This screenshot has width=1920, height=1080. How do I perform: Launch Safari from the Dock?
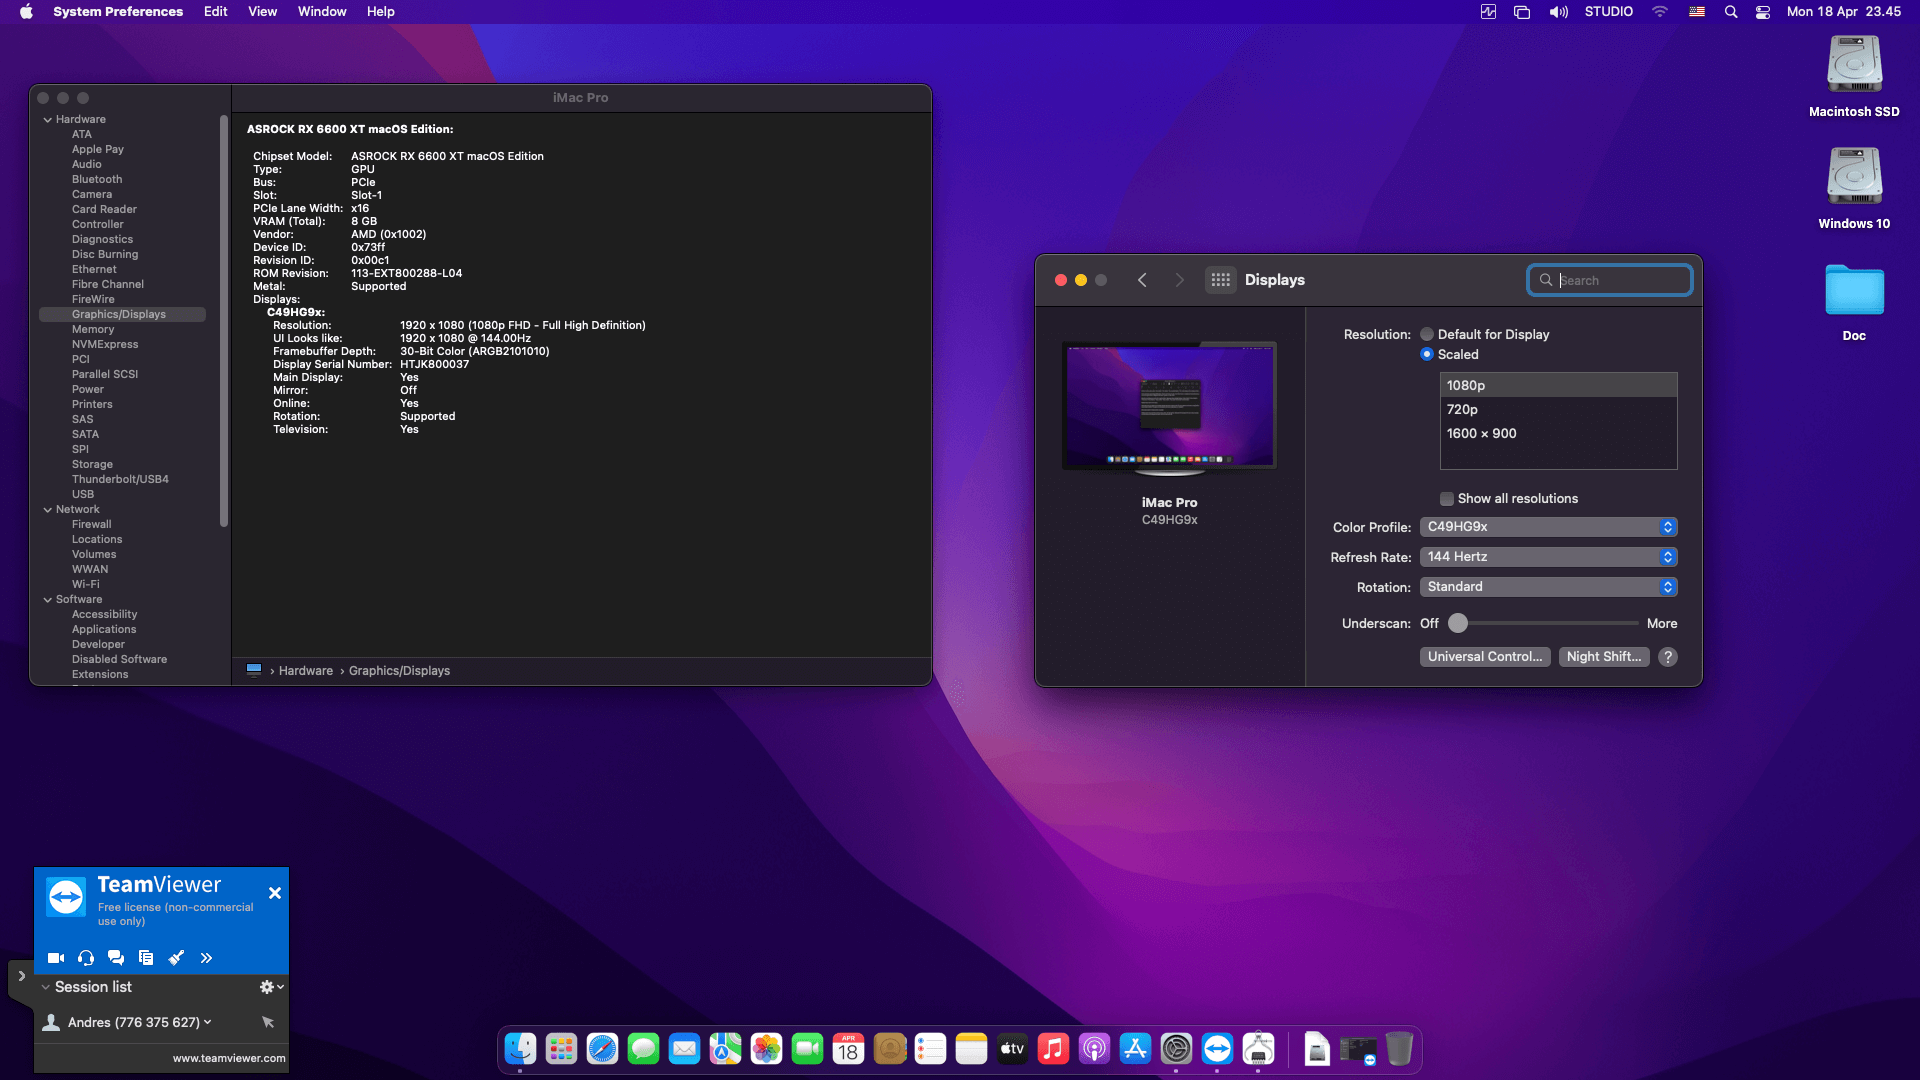[x=602, y=1048]
